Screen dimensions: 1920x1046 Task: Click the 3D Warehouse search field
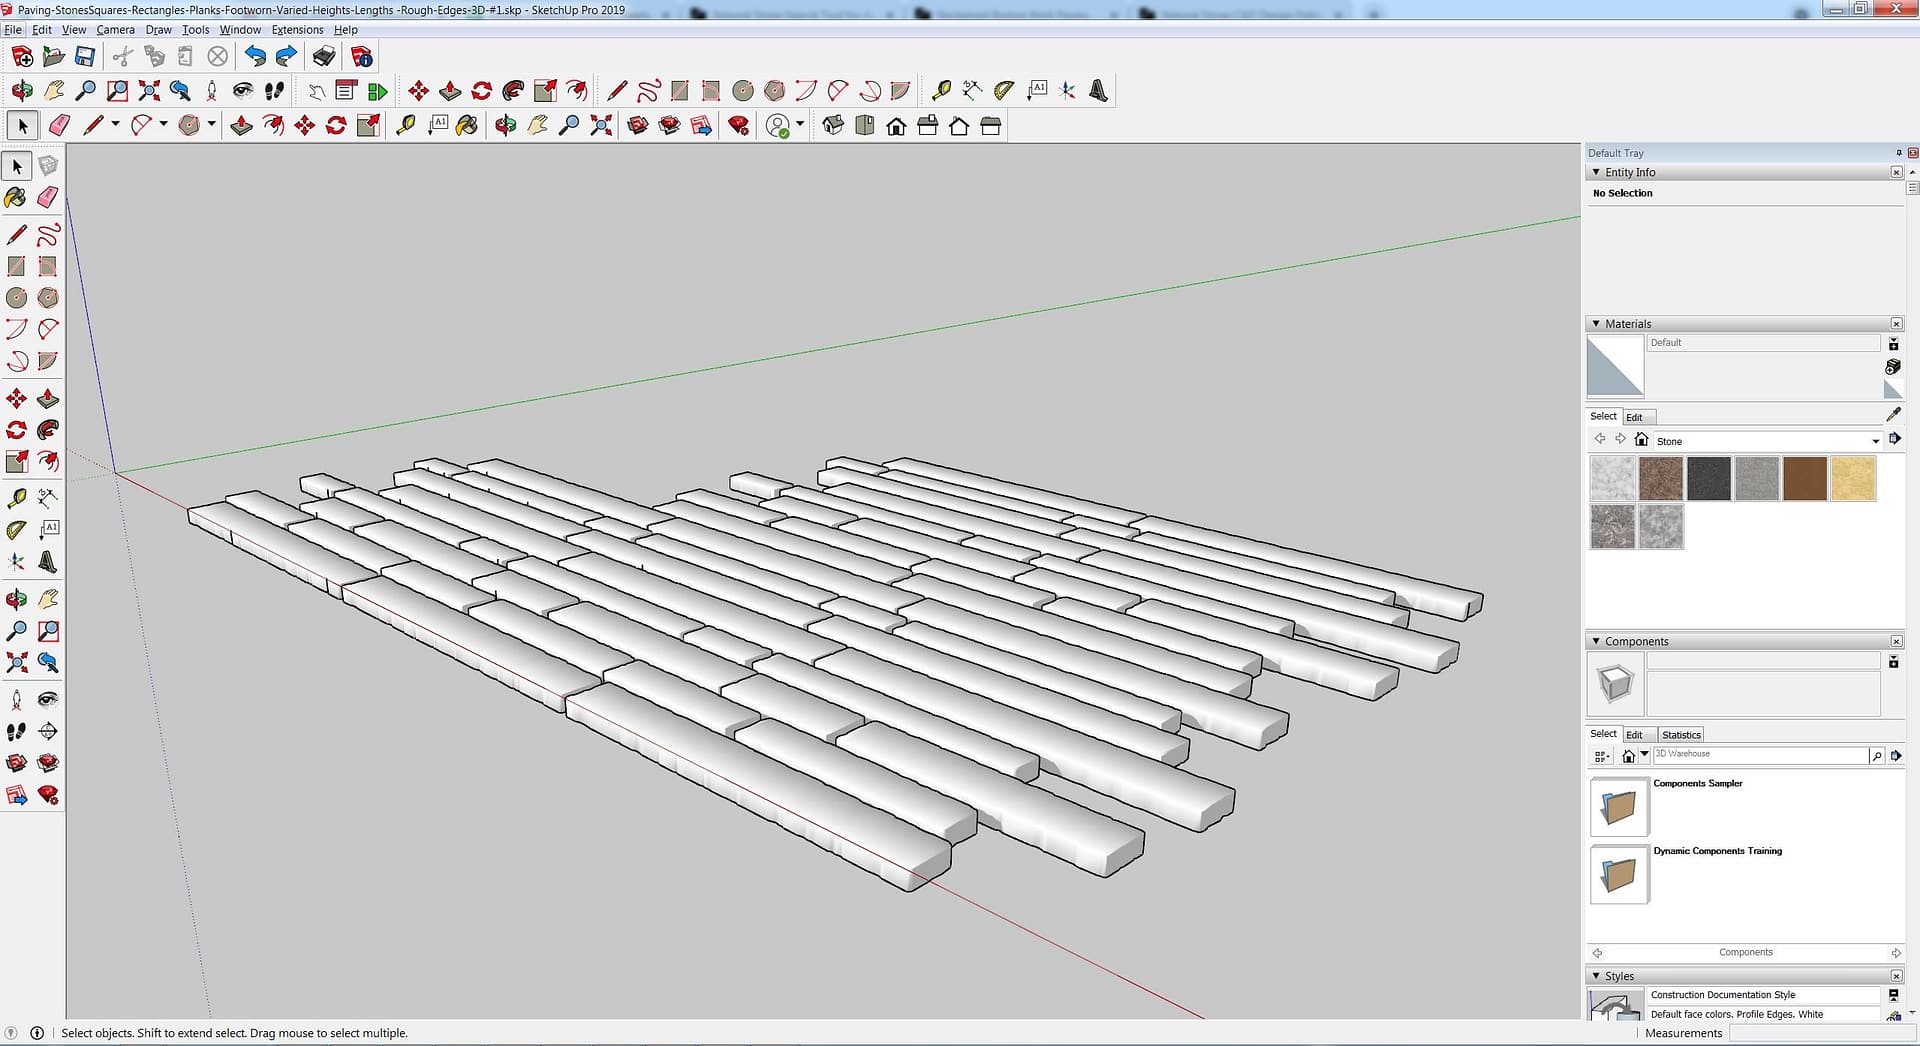coord(1759,755)
